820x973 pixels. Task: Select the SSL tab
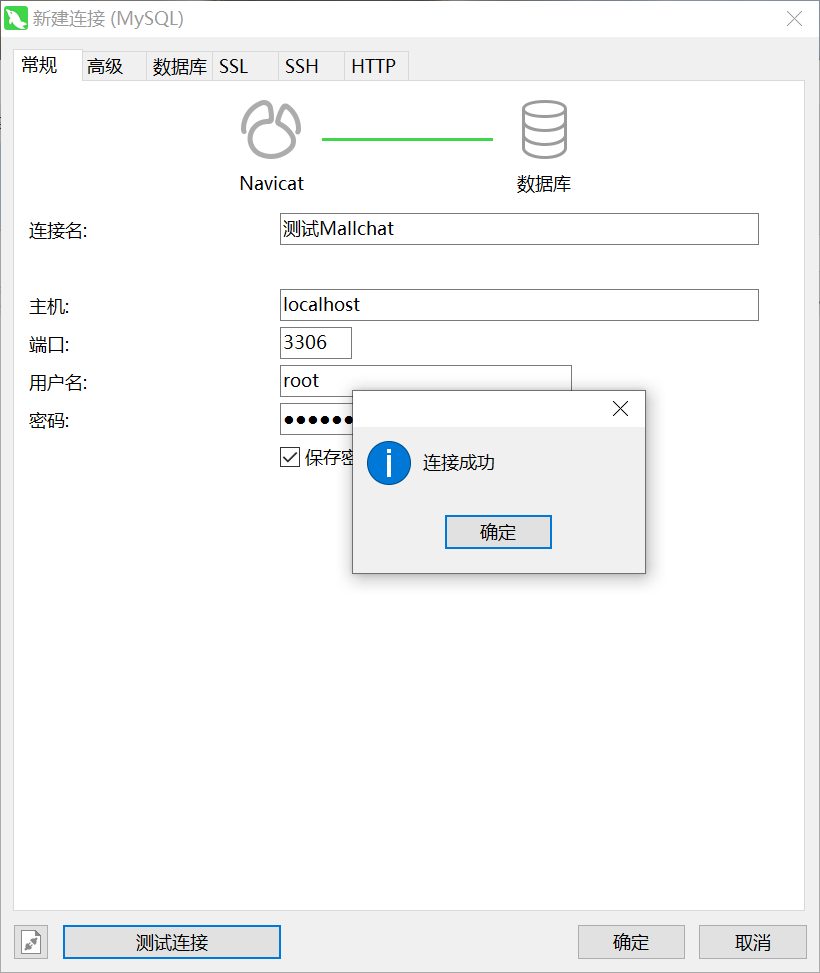233,66
